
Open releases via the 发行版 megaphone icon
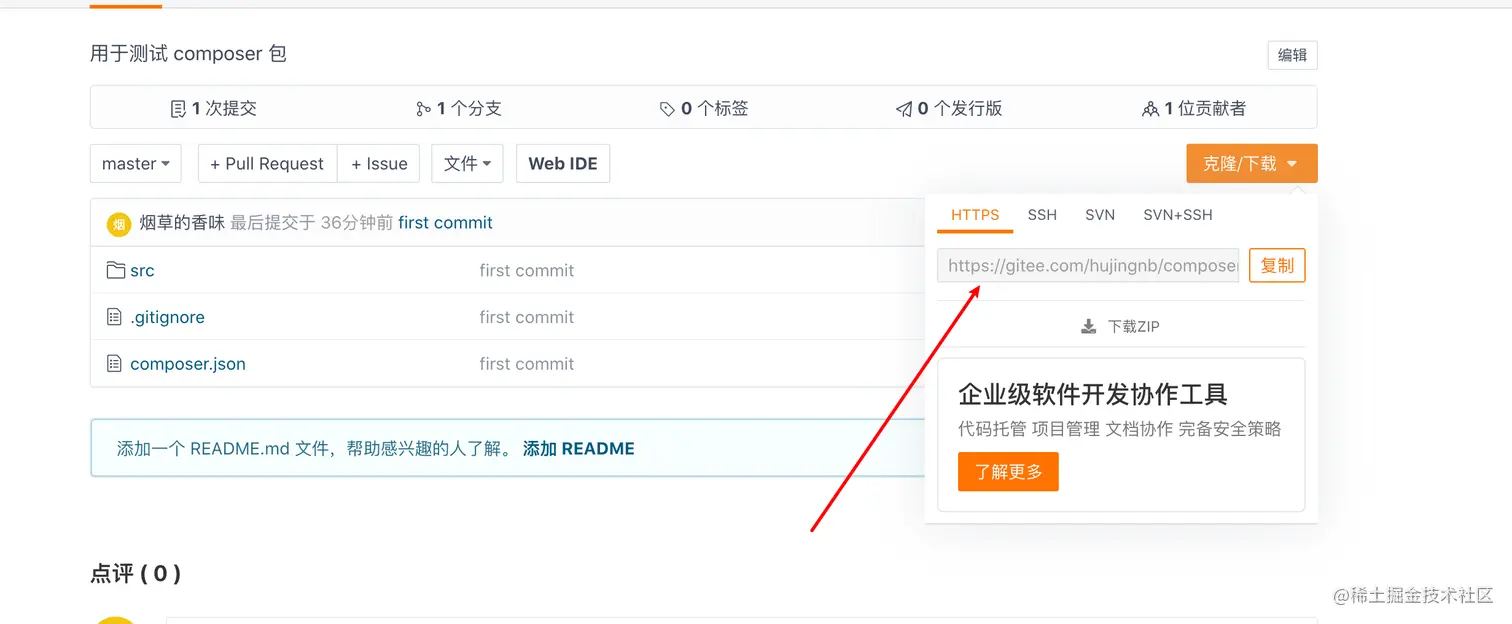pos(905,107)
